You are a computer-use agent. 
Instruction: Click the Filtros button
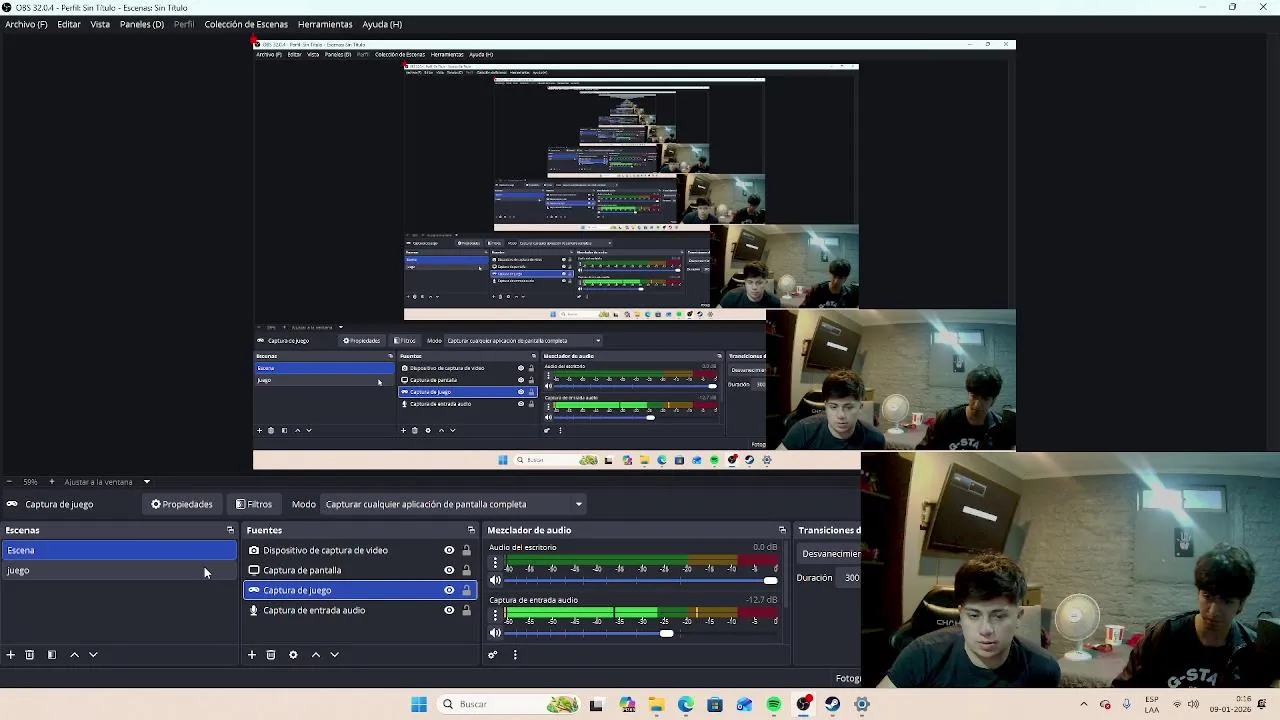(x=254, y=504)
